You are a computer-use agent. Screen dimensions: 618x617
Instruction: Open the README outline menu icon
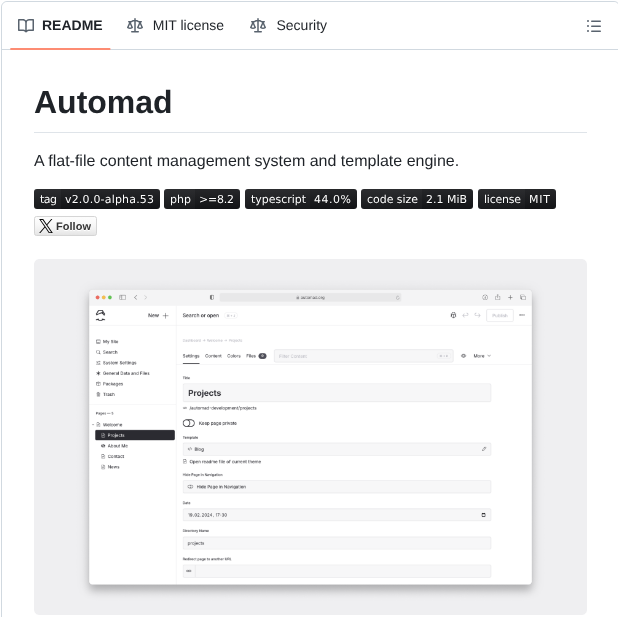594,26
